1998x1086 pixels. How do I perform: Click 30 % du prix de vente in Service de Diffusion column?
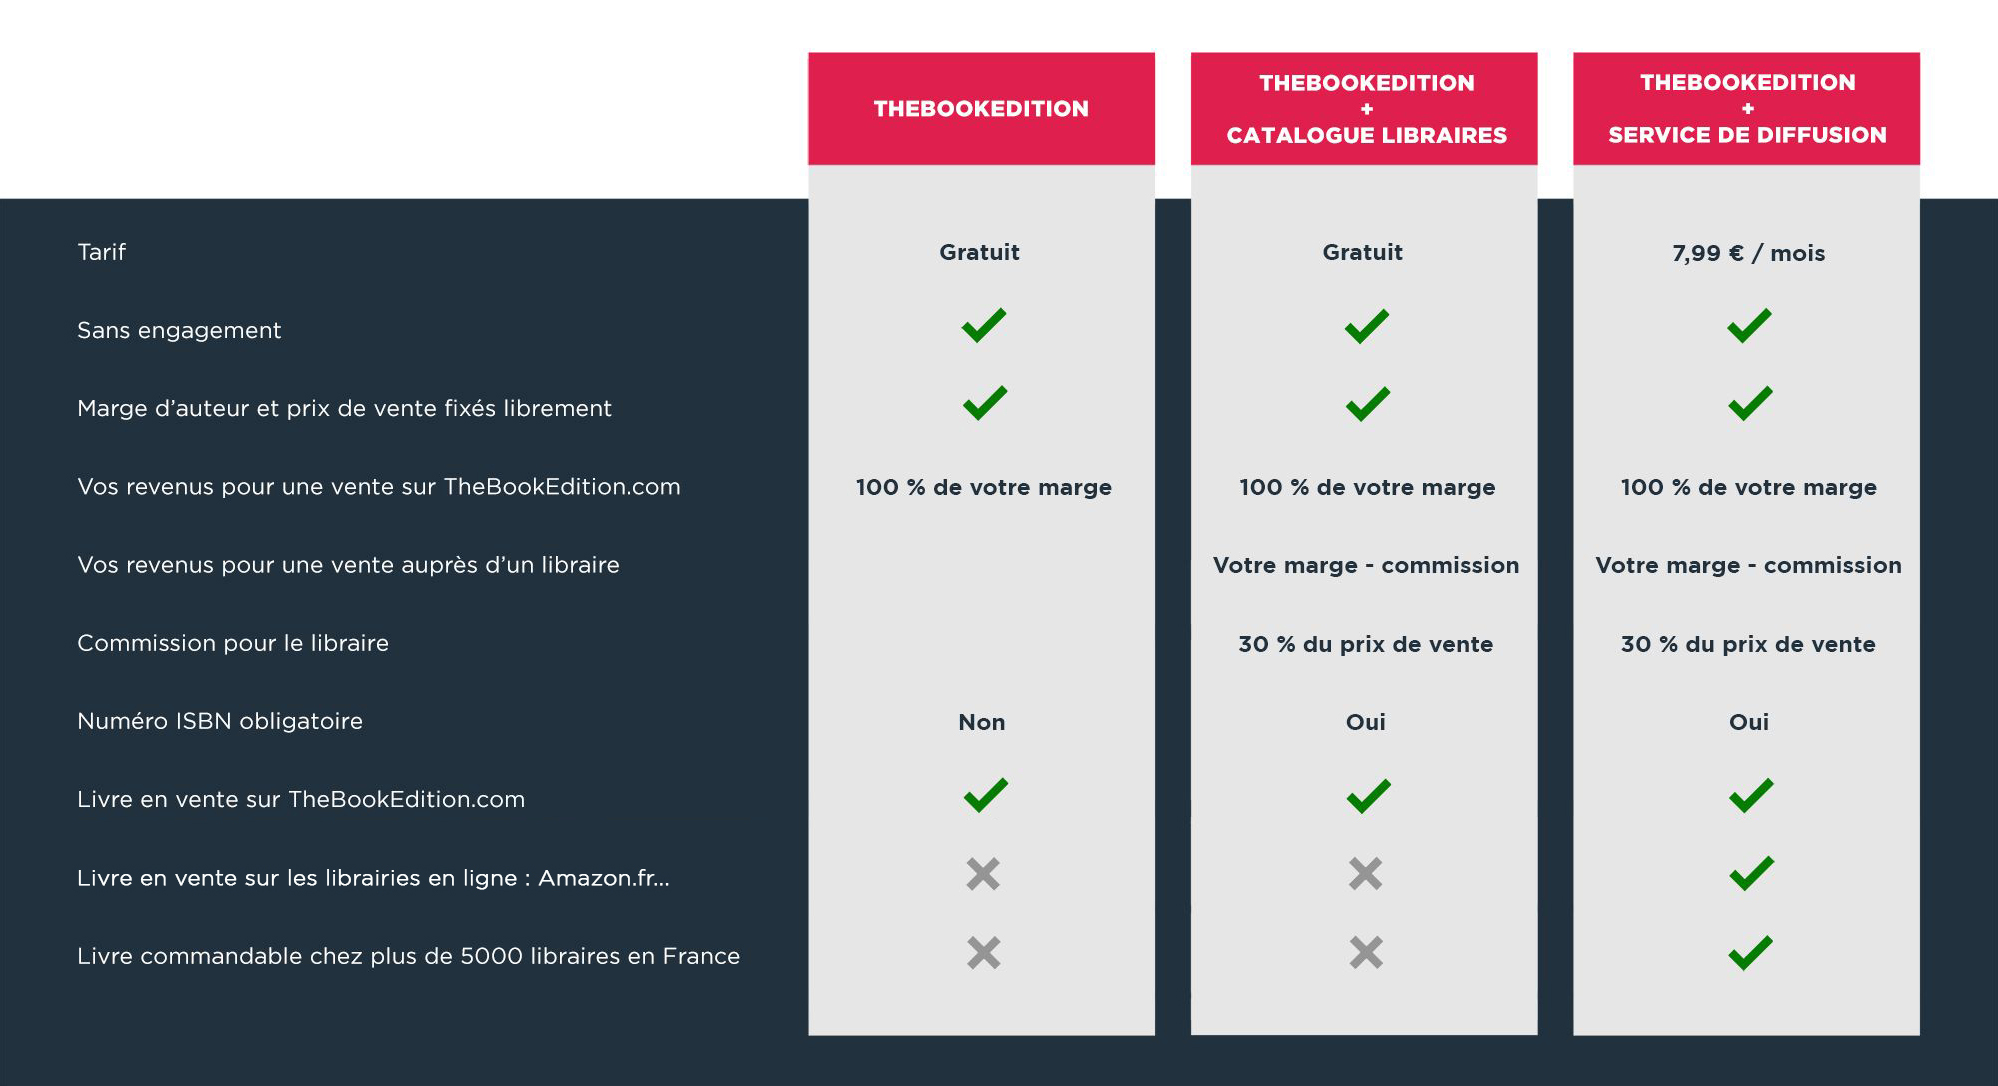1748,644
